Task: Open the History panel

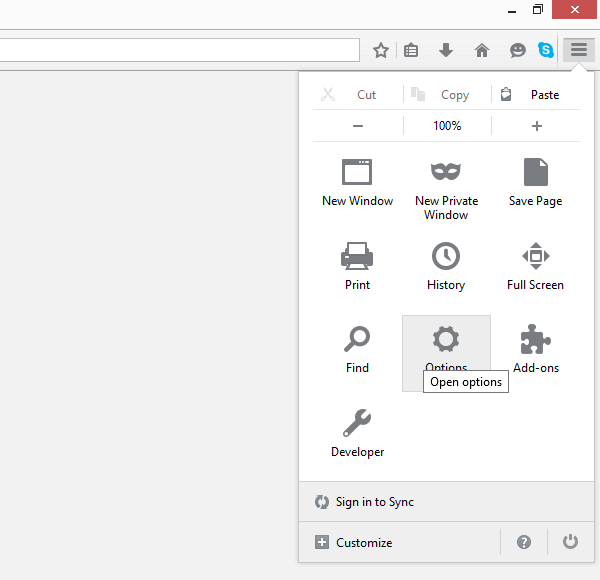Action: click(x=446, y=266)
